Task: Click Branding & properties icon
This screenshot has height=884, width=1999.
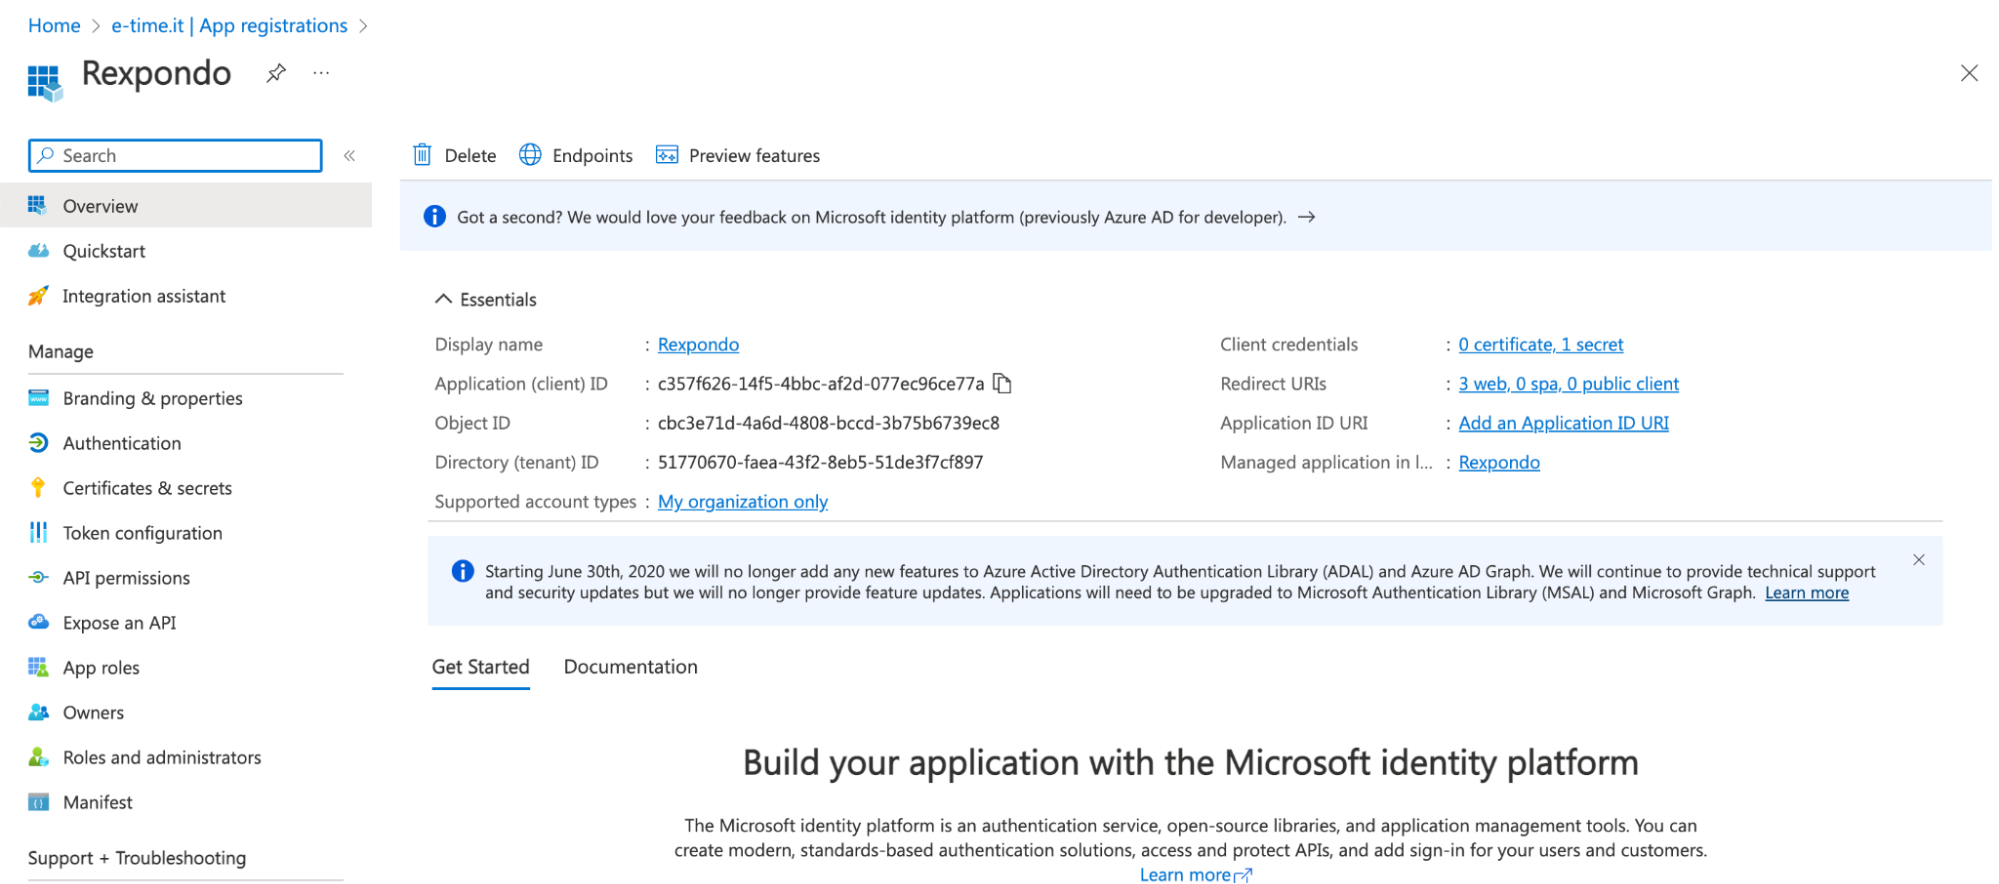Action: [38, 398]
